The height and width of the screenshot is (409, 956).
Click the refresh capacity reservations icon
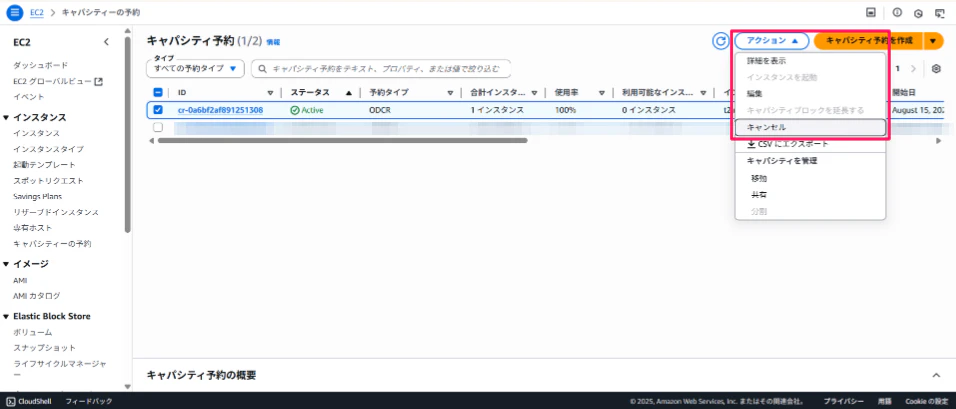pos(721,41)
